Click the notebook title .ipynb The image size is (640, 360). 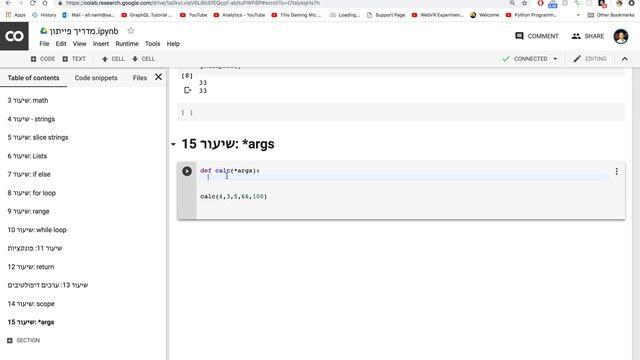click(84, 31)
